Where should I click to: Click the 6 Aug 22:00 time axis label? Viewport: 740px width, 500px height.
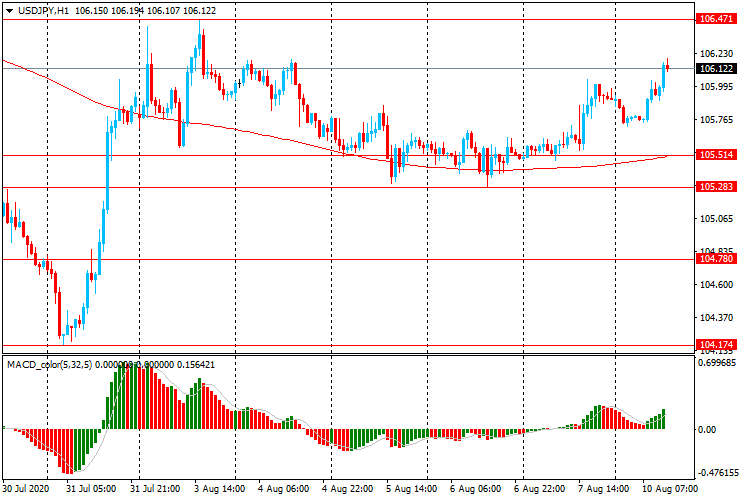539,488
